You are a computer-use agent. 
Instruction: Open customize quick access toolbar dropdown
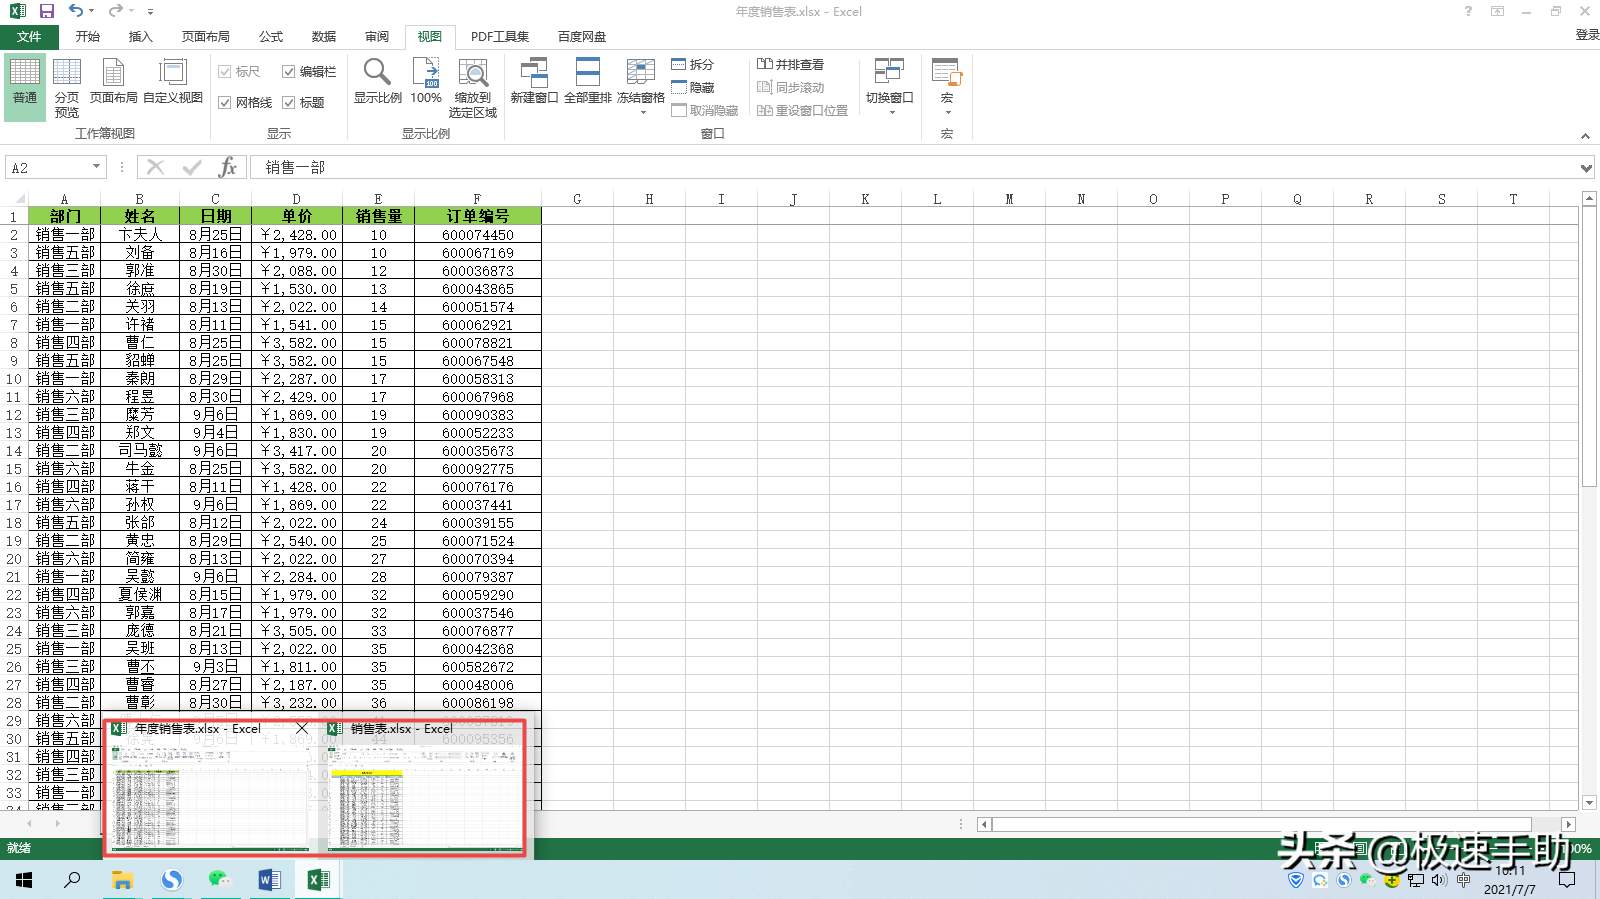point(150,12)
